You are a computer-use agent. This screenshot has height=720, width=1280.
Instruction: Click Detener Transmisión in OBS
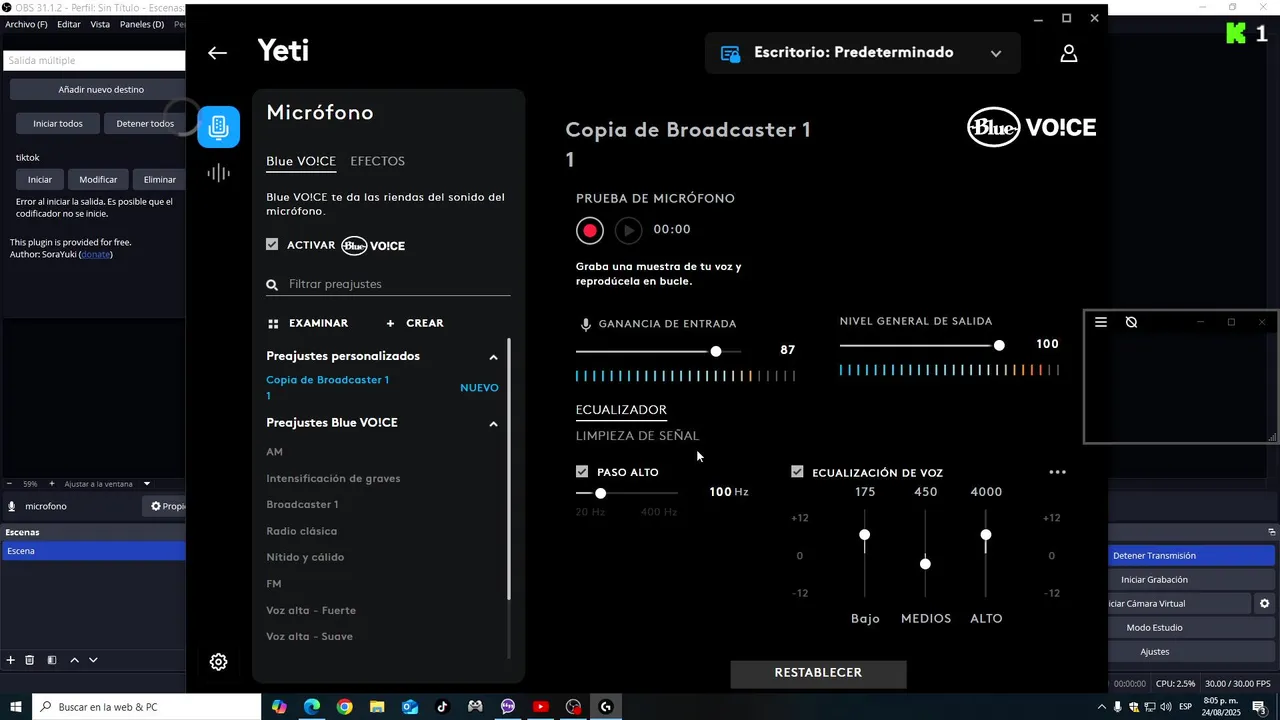point(1192,556)
